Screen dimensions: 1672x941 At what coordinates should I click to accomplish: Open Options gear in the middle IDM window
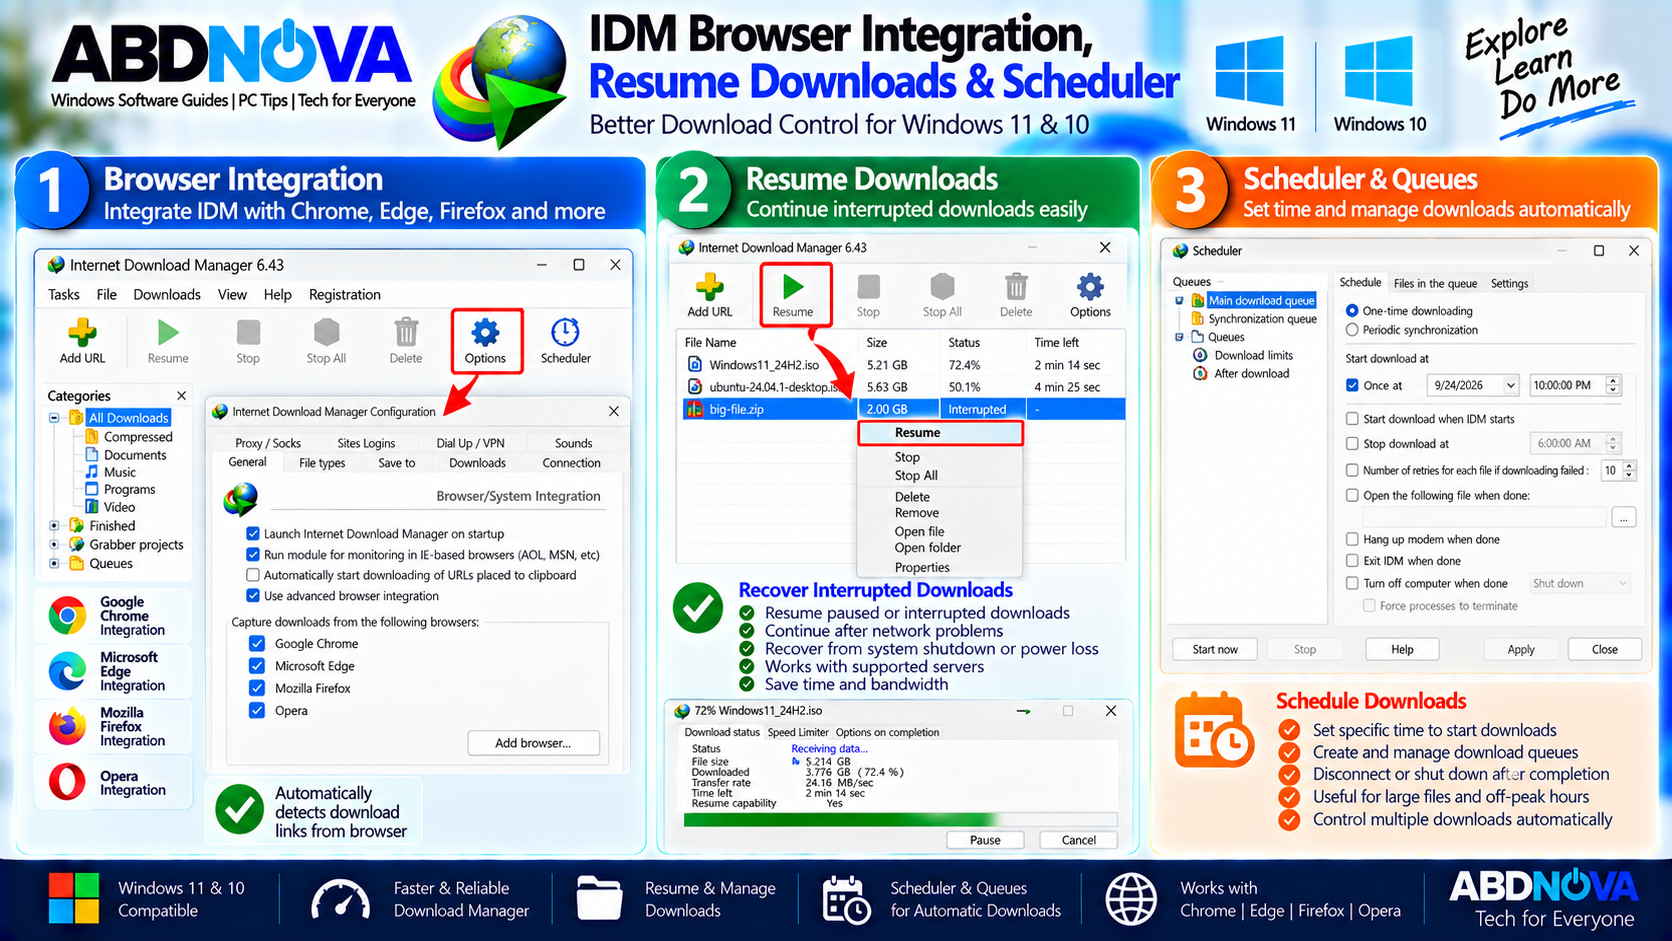point(1090,287)
